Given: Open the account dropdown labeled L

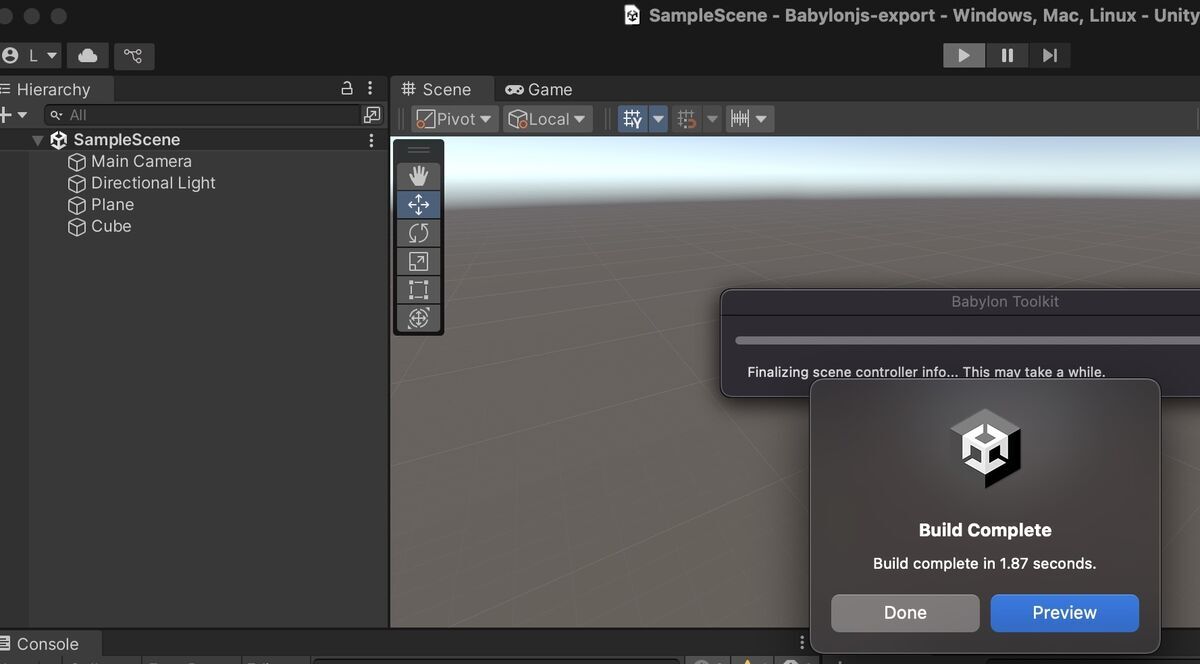Looking at the screenshot, I should point(31,55).
